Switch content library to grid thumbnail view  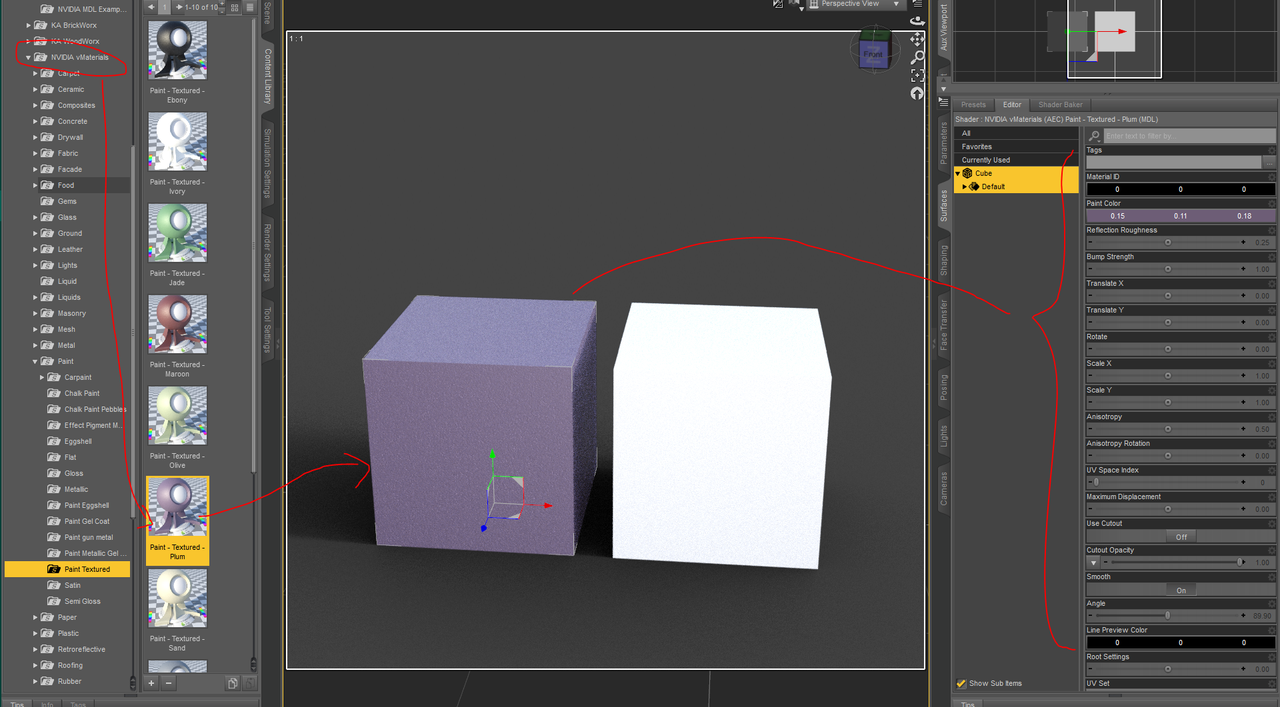pyautogui.click(x=235, y=7)
